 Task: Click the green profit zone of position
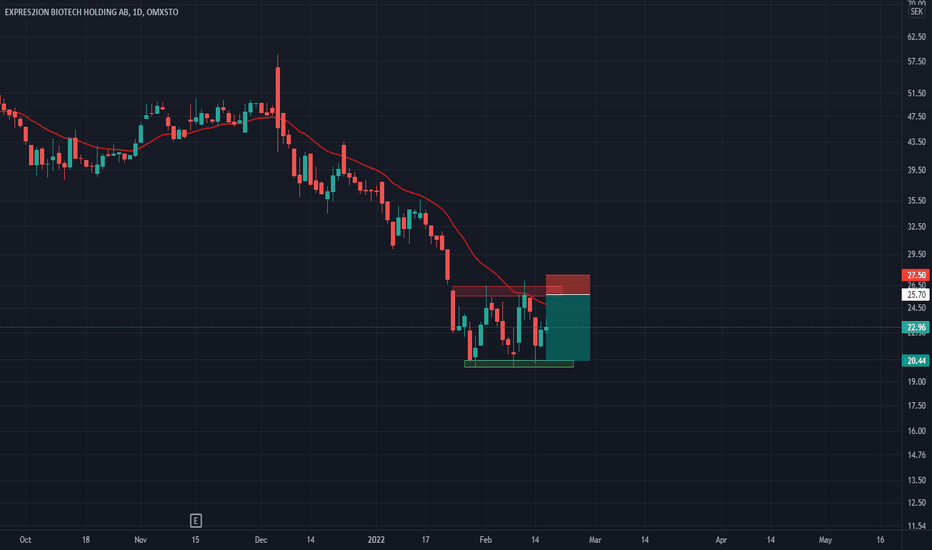coord(568,328)
